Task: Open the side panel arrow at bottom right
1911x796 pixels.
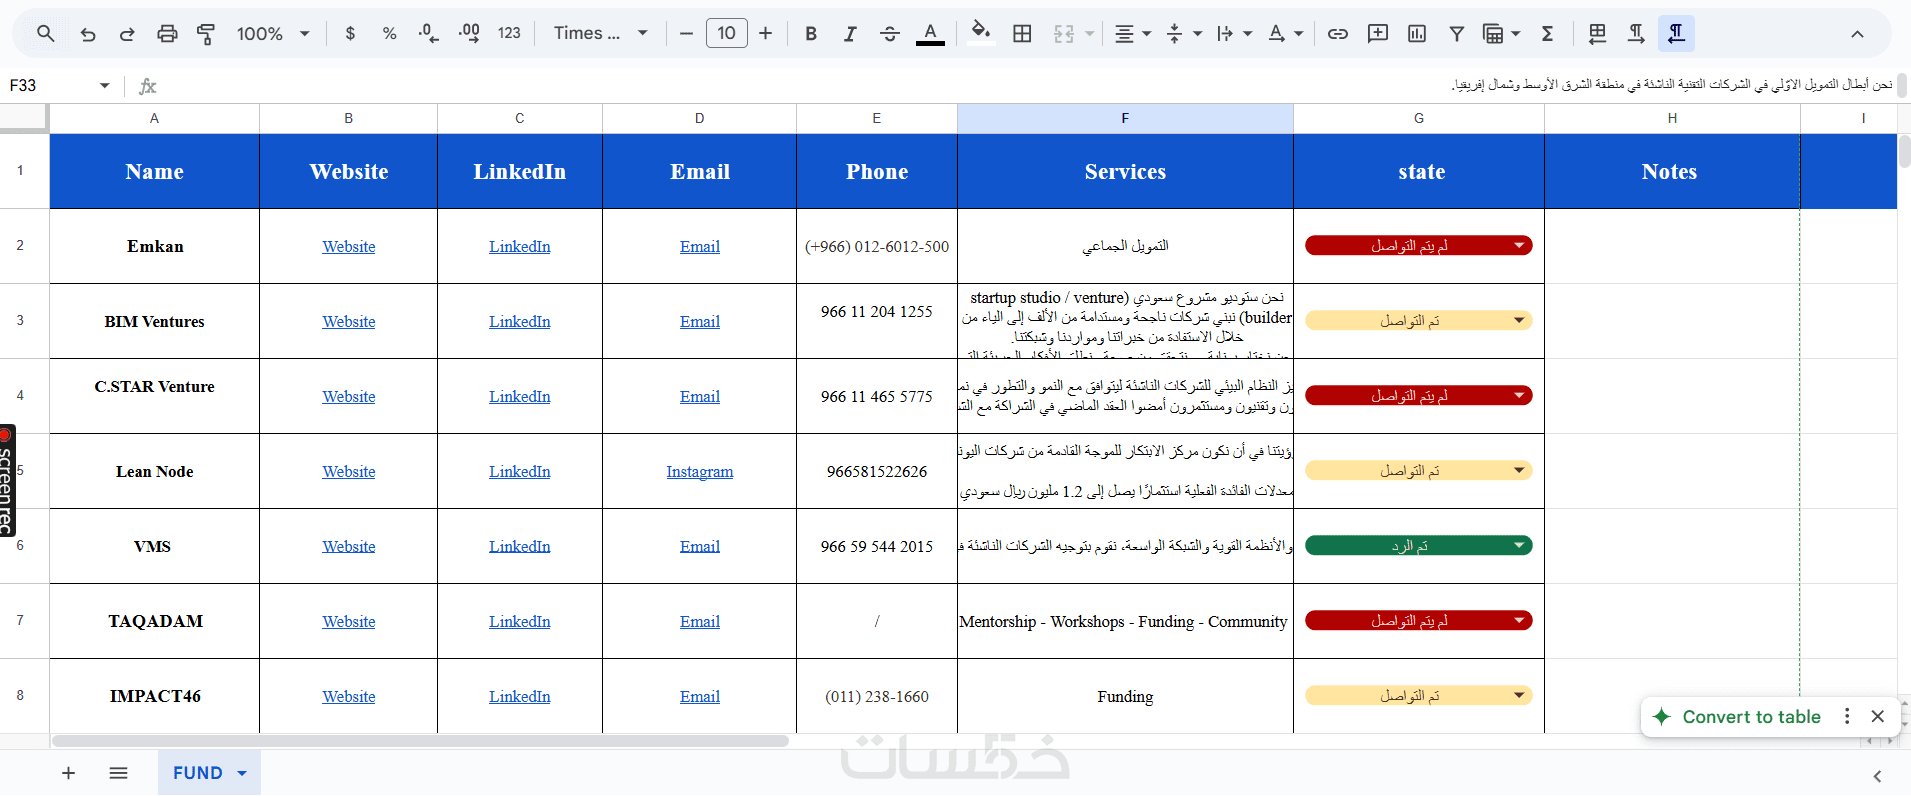Action: [x=1877, y=776]
